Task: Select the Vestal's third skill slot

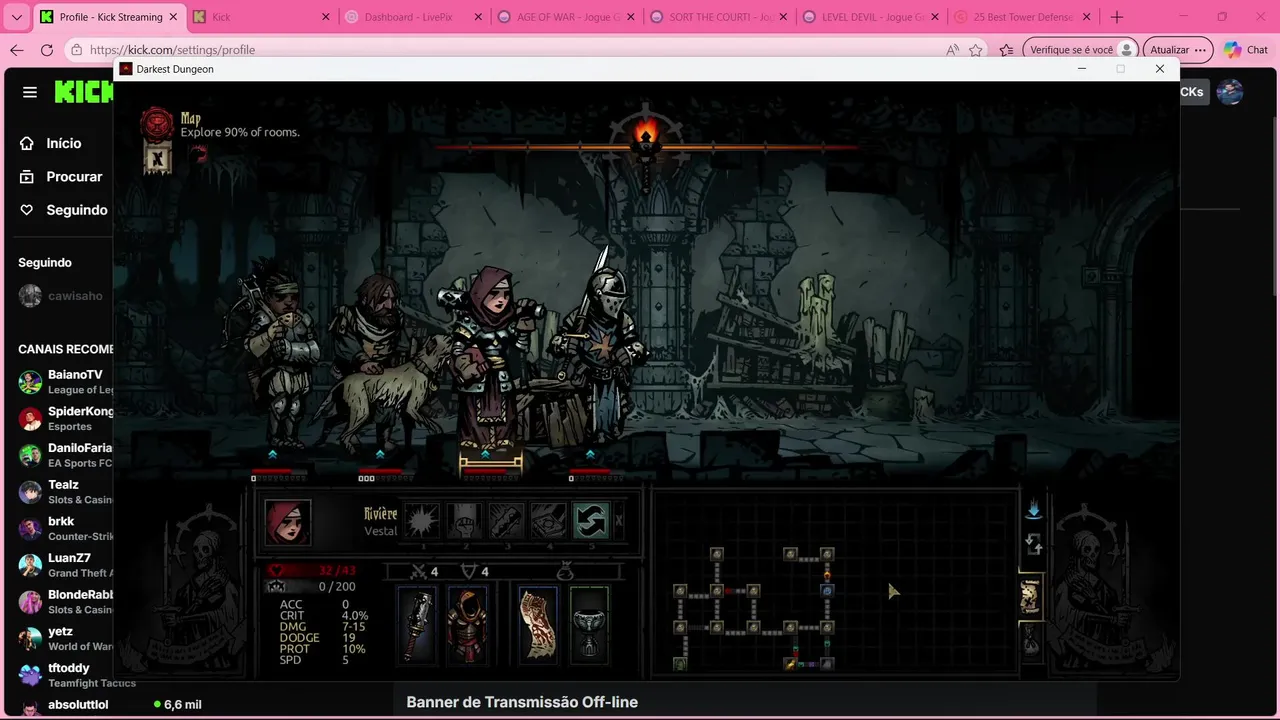Action: pos(506,521)
